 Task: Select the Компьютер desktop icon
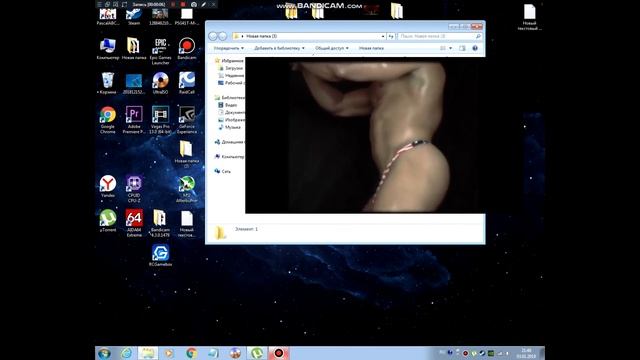click(x=108, y=49)
